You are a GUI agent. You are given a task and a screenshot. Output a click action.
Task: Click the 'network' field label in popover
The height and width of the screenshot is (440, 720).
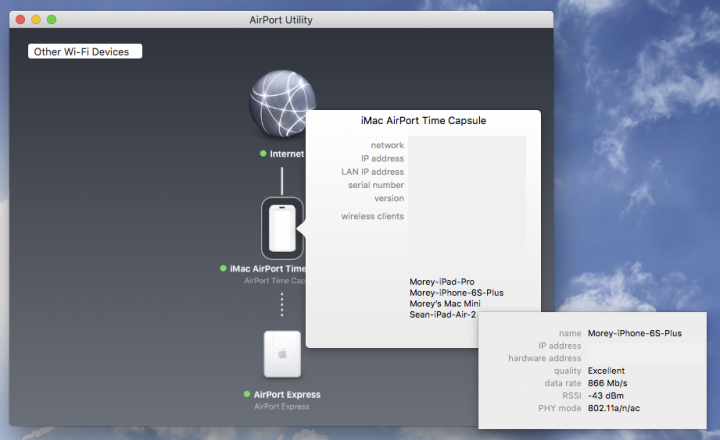[387, 145]
